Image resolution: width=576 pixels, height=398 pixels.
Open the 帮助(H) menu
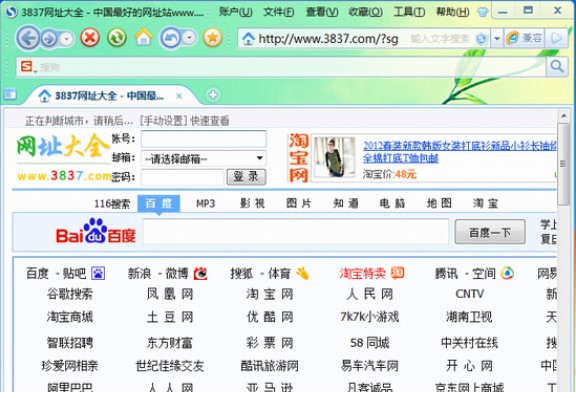tap(453, 12)
